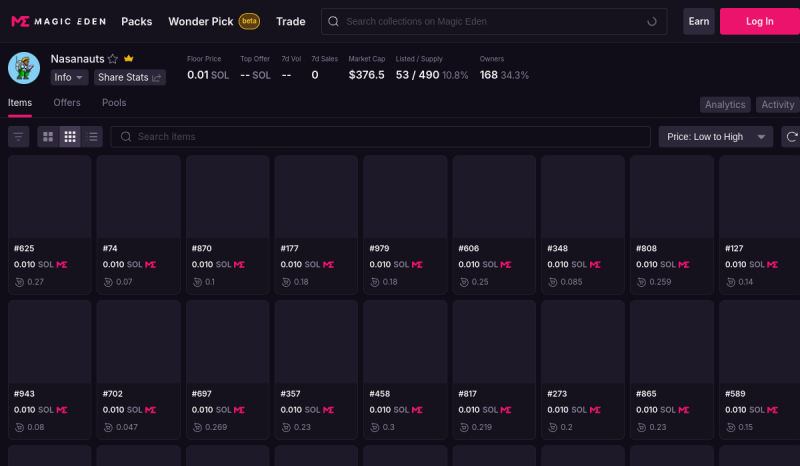800x466 pixels.
Task: Open Wonder Pick beta
Action: (x=214, y=21)
